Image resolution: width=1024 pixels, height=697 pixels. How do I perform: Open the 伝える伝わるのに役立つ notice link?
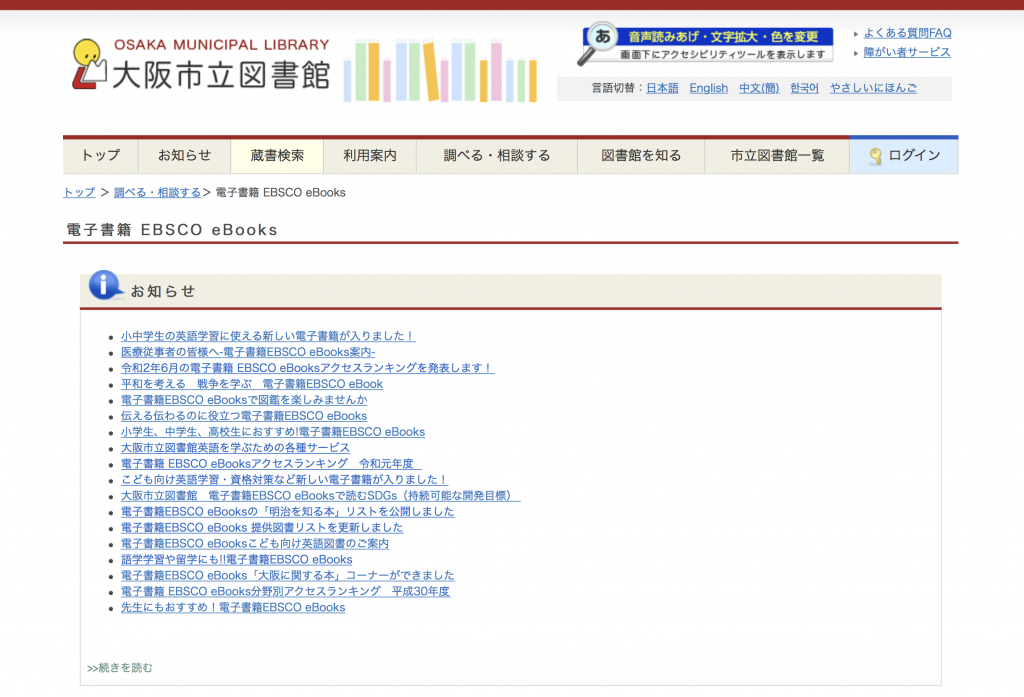pyautogui.click(x=244, y=416)
